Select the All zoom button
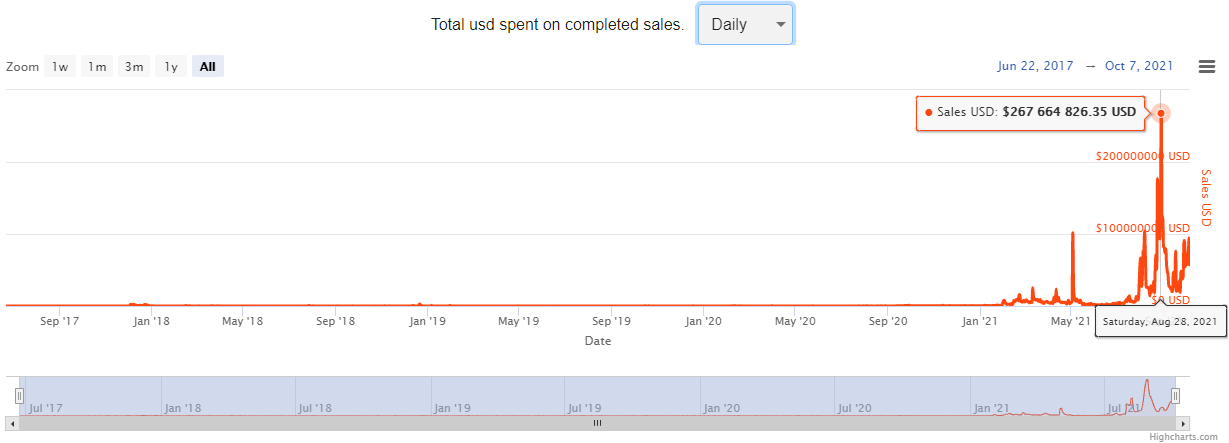Screen dimensions: 1229x443 point(207,67)
